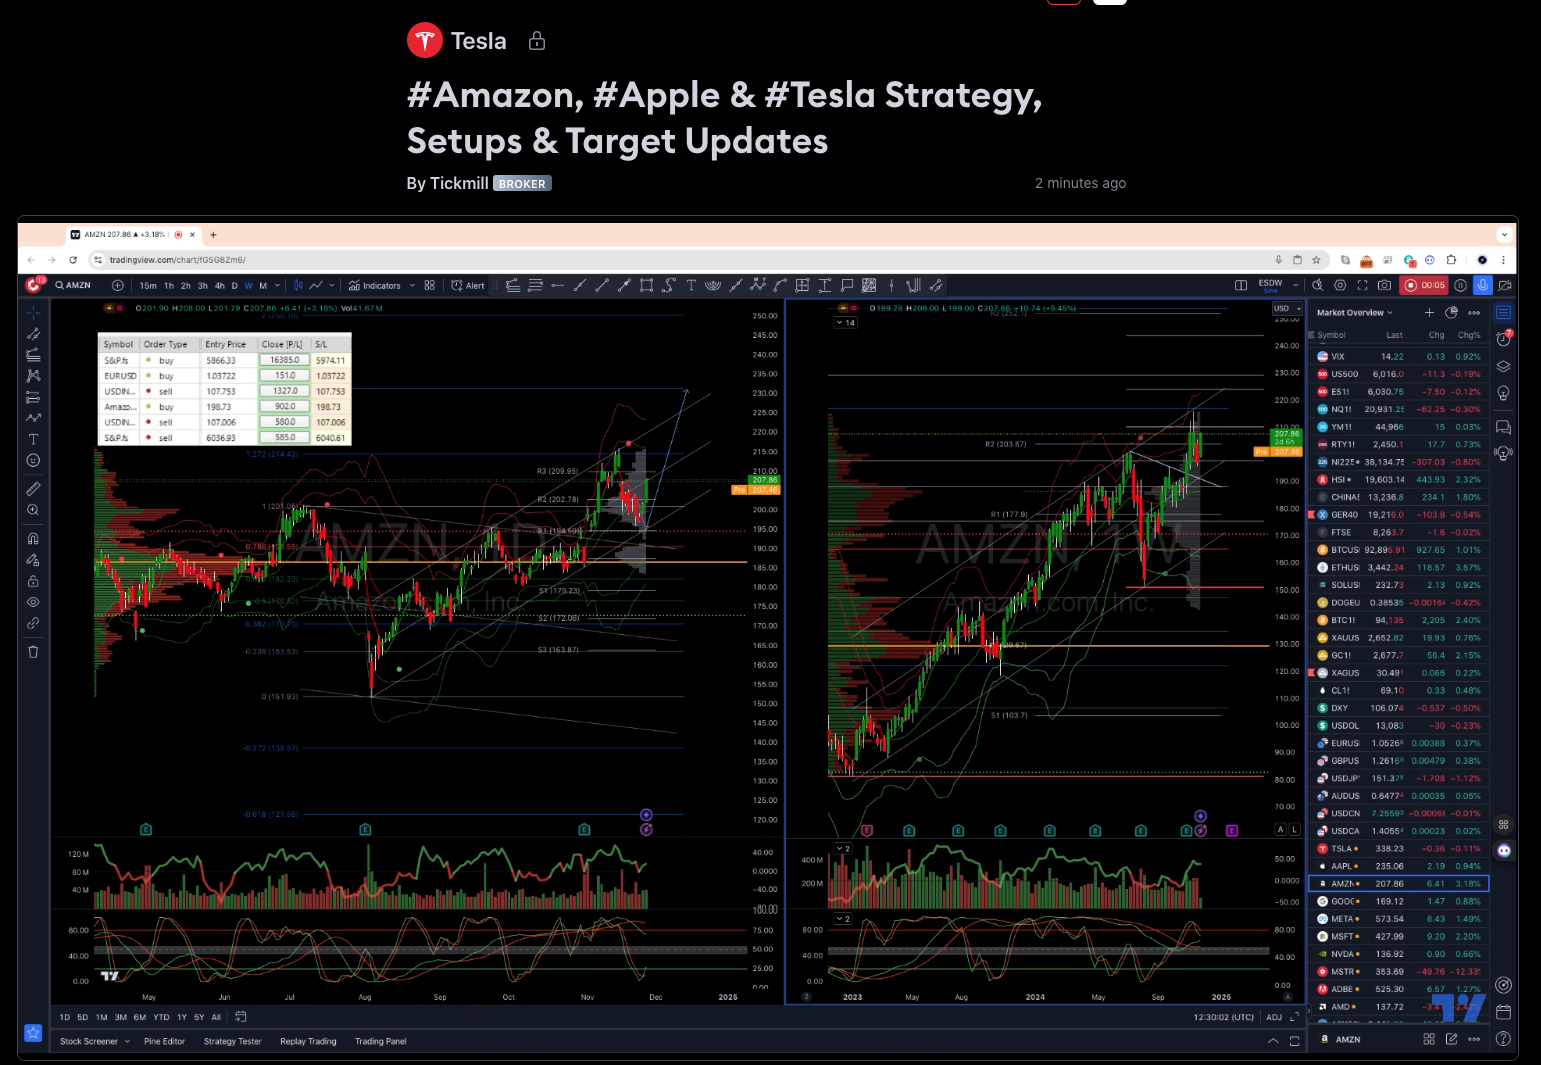Click the trash remove drawings icon
Viewport: 1541px width, 1065px height.
33,651
